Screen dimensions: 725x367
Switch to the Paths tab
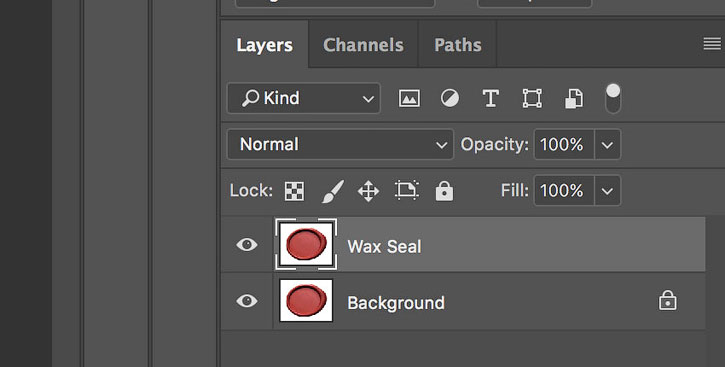point(458,45)
